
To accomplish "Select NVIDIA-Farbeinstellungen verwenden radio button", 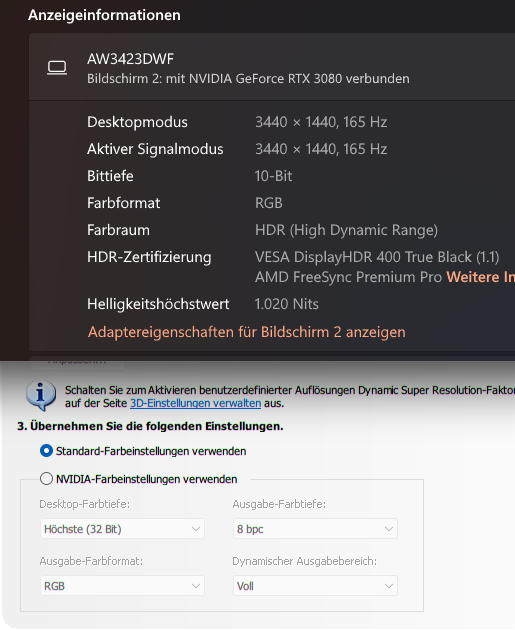I will [46, 478].
